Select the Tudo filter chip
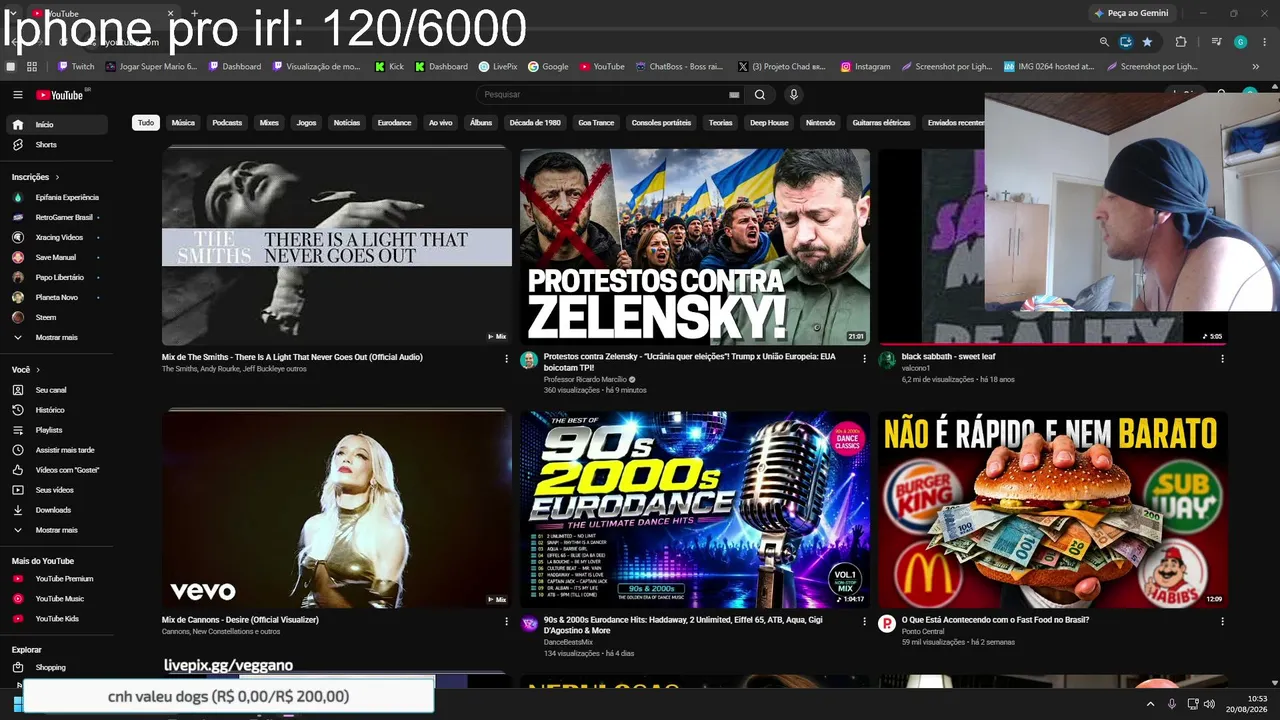1280x720 pixels. click(x=146, y=123)
